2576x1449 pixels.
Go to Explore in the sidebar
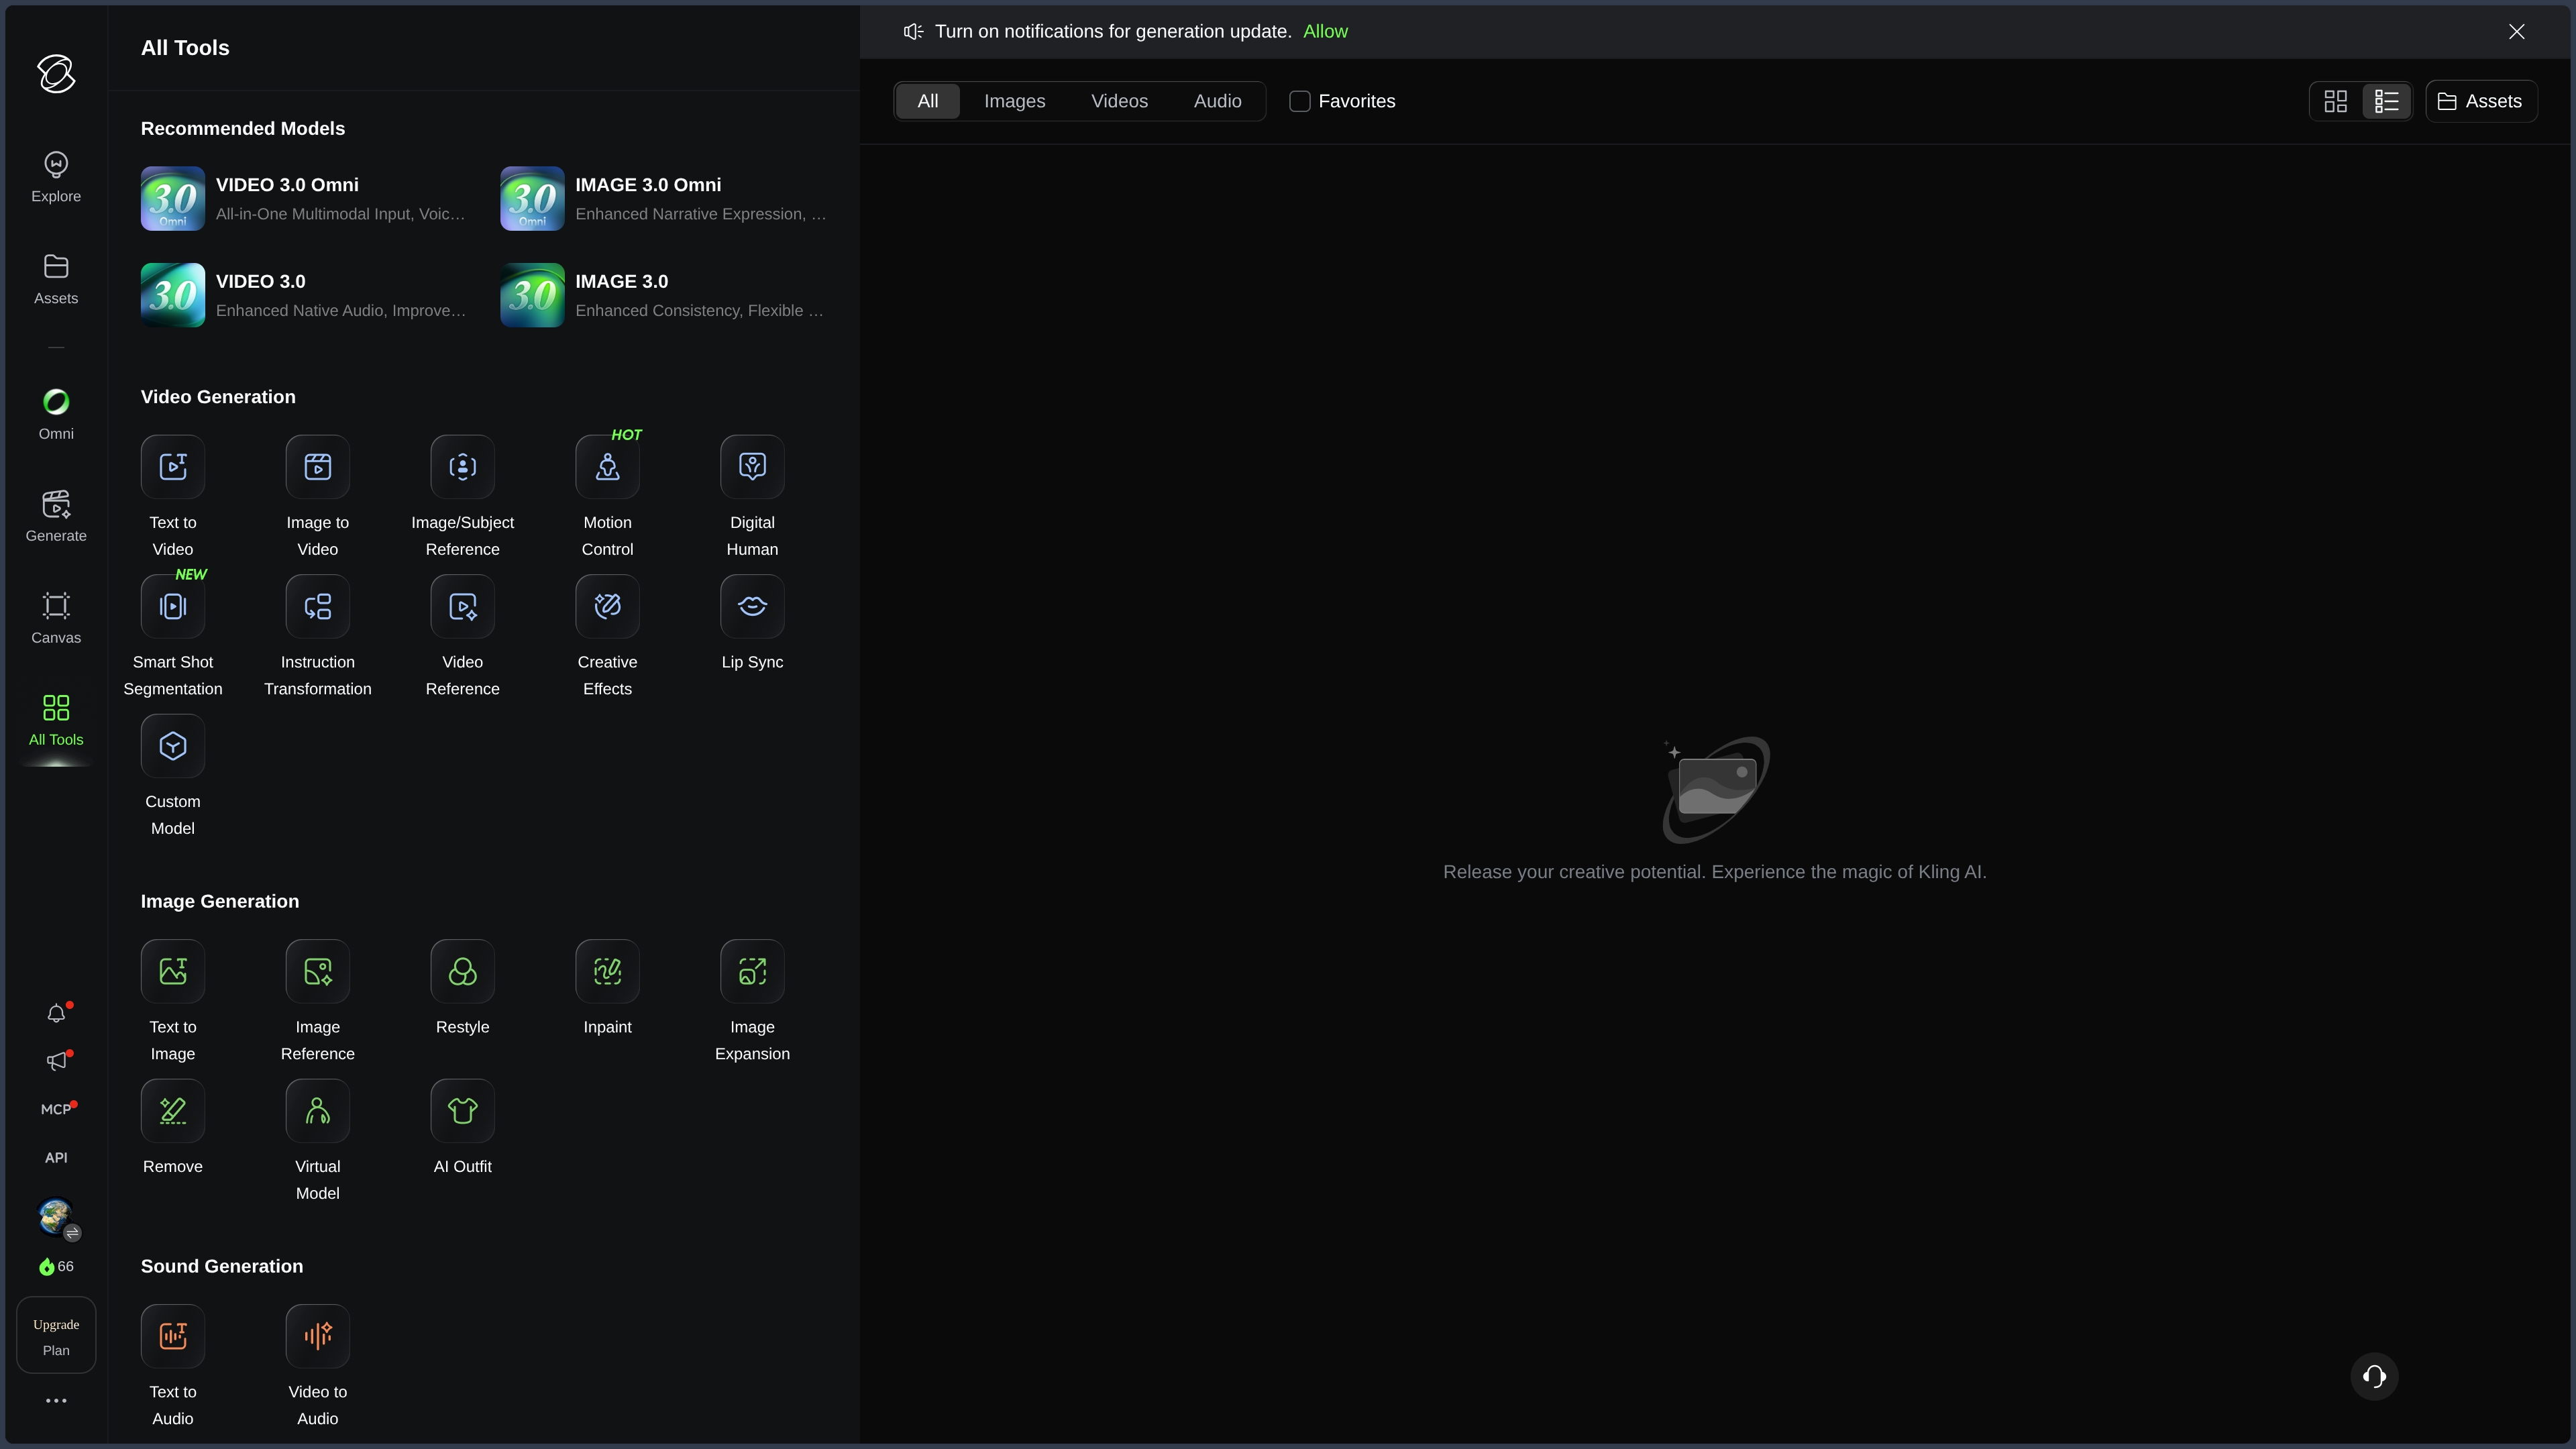(x=56, y=178)
